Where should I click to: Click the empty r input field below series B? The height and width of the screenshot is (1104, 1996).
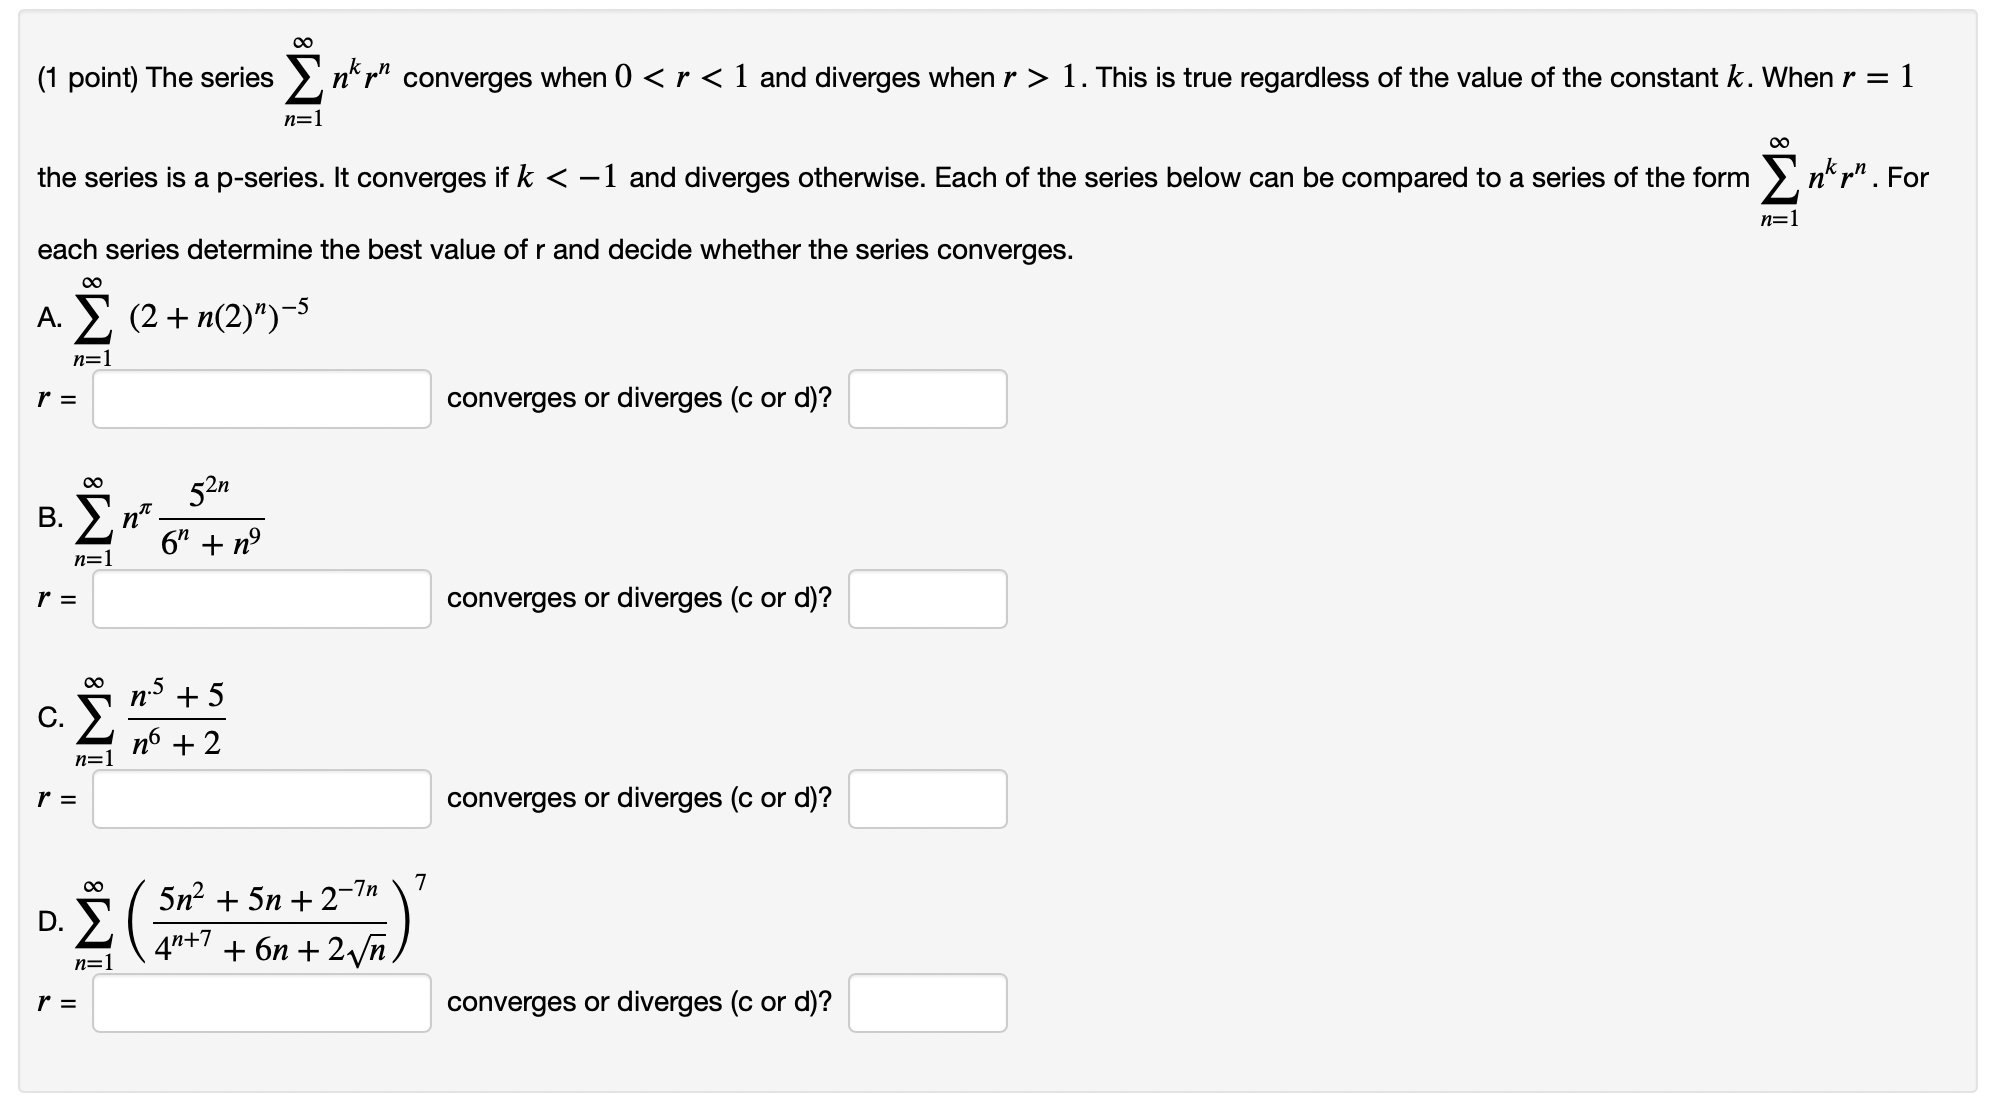pyautogui.click(x=260, y=598)
